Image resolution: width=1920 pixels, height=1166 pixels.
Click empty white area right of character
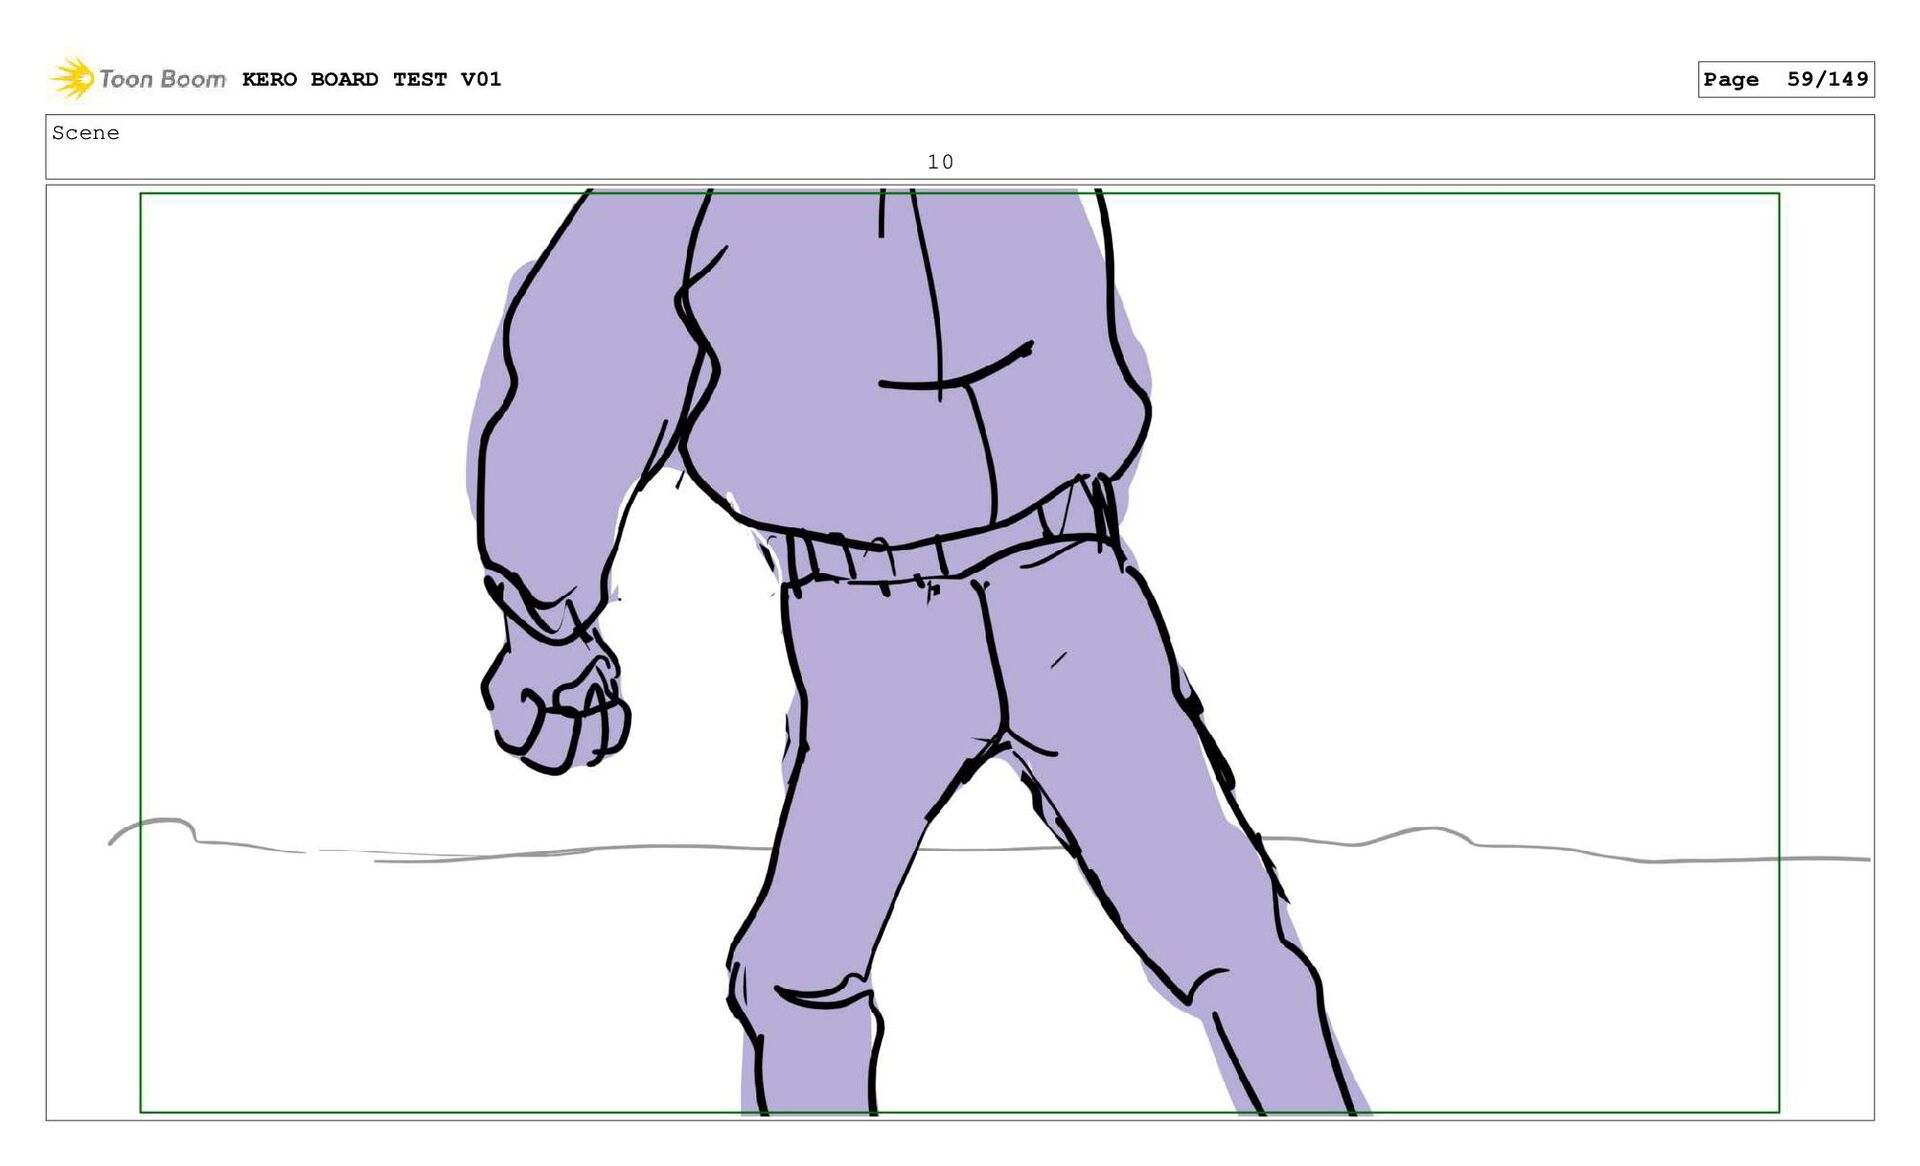(1500, 500)
